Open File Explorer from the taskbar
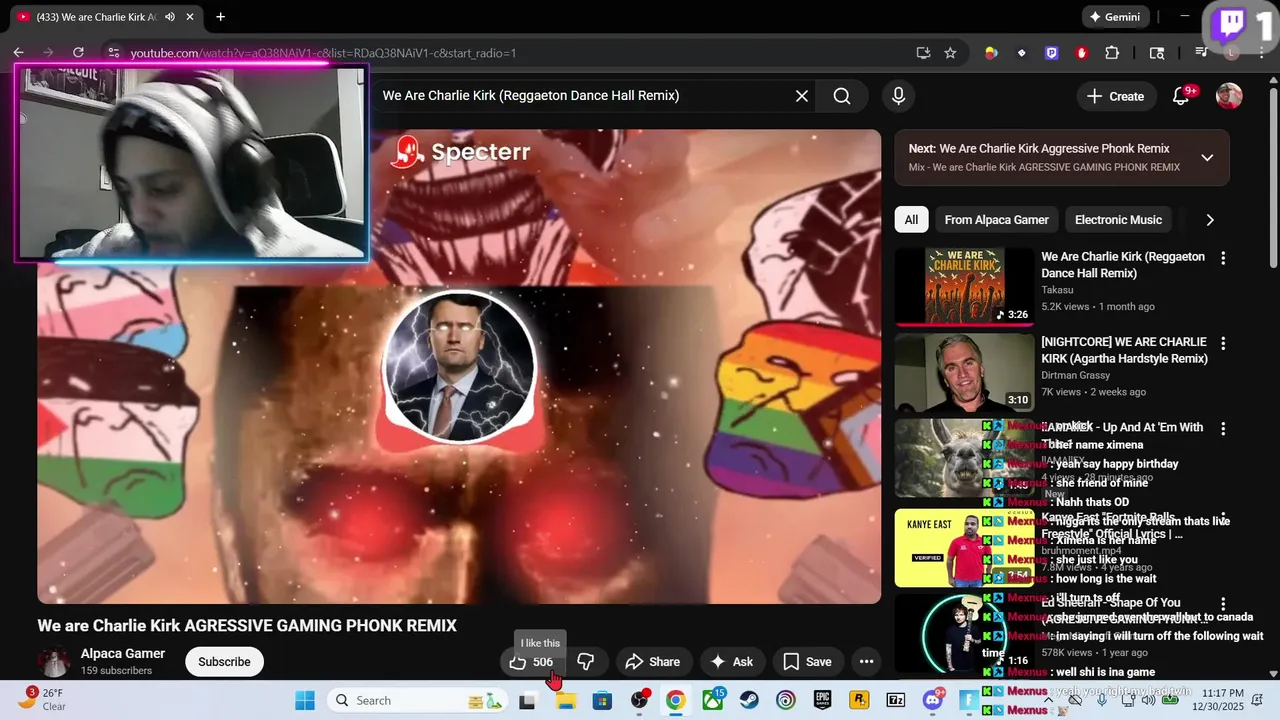 564,700
